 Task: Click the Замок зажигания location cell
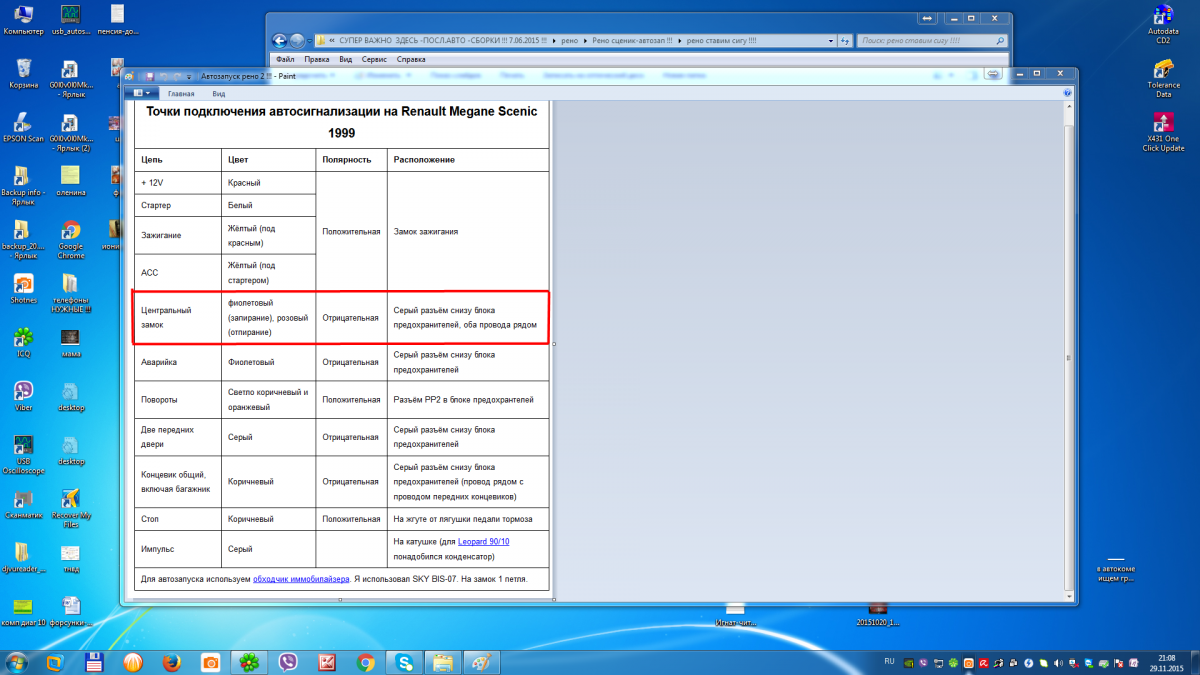[468, 231]
